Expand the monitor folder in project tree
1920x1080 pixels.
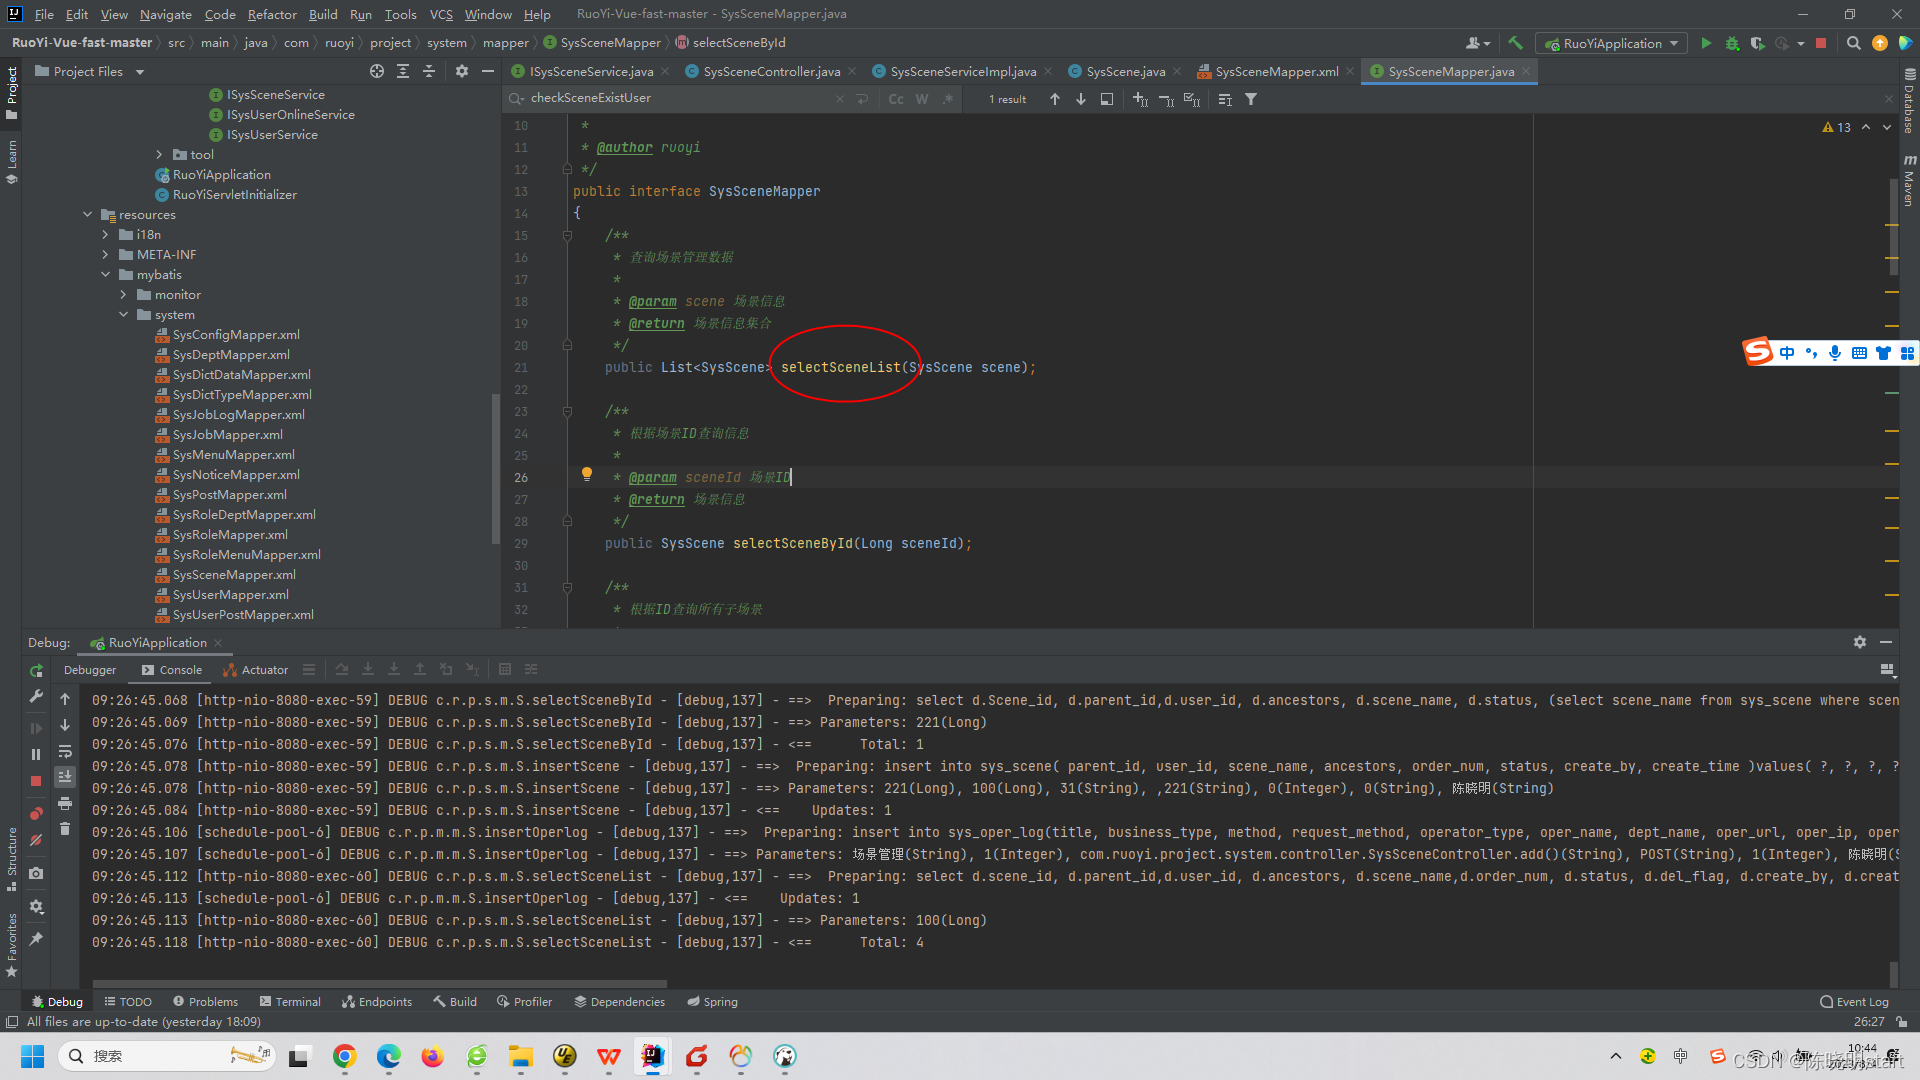124,295
